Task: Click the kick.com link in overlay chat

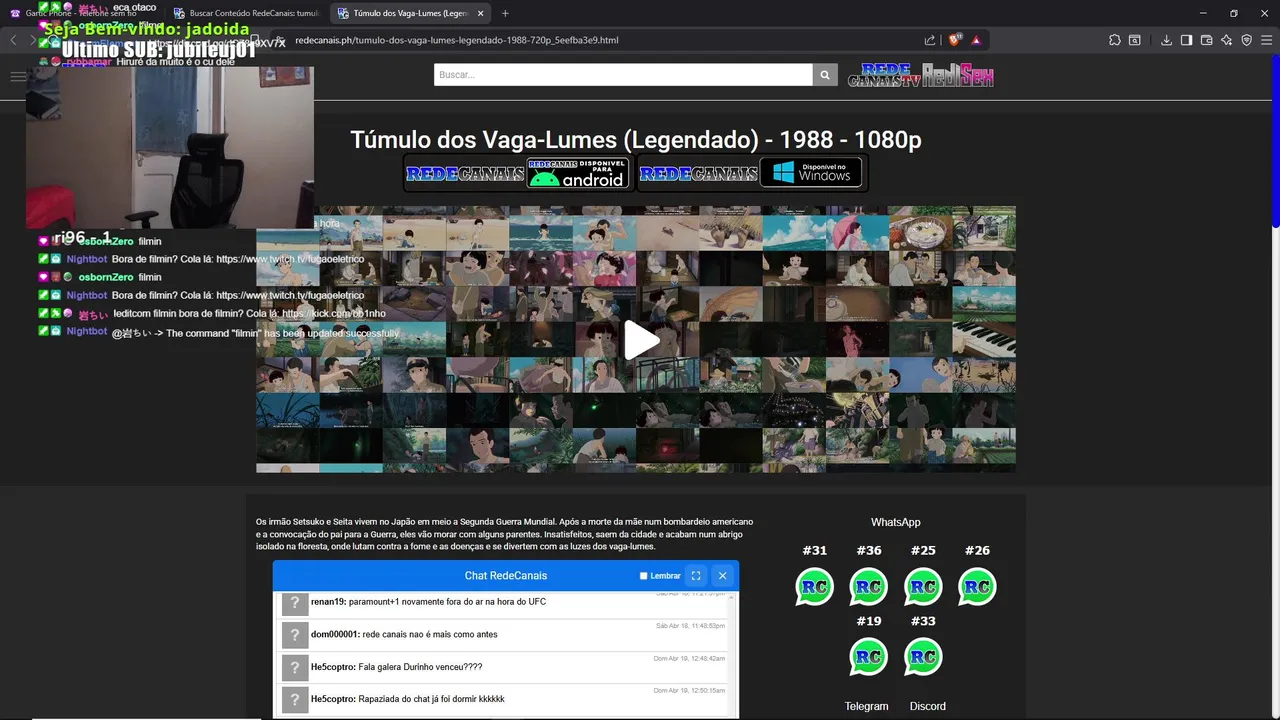Action: click(333, 313)
